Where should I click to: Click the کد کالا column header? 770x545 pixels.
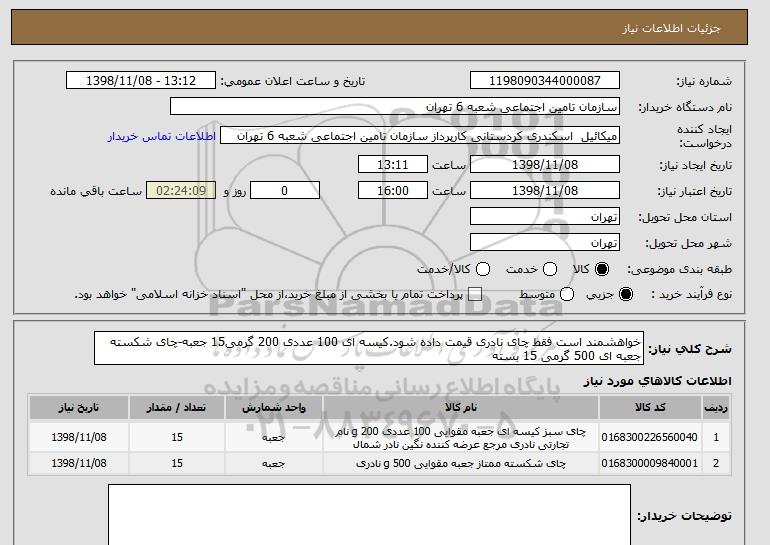point(650,408)
